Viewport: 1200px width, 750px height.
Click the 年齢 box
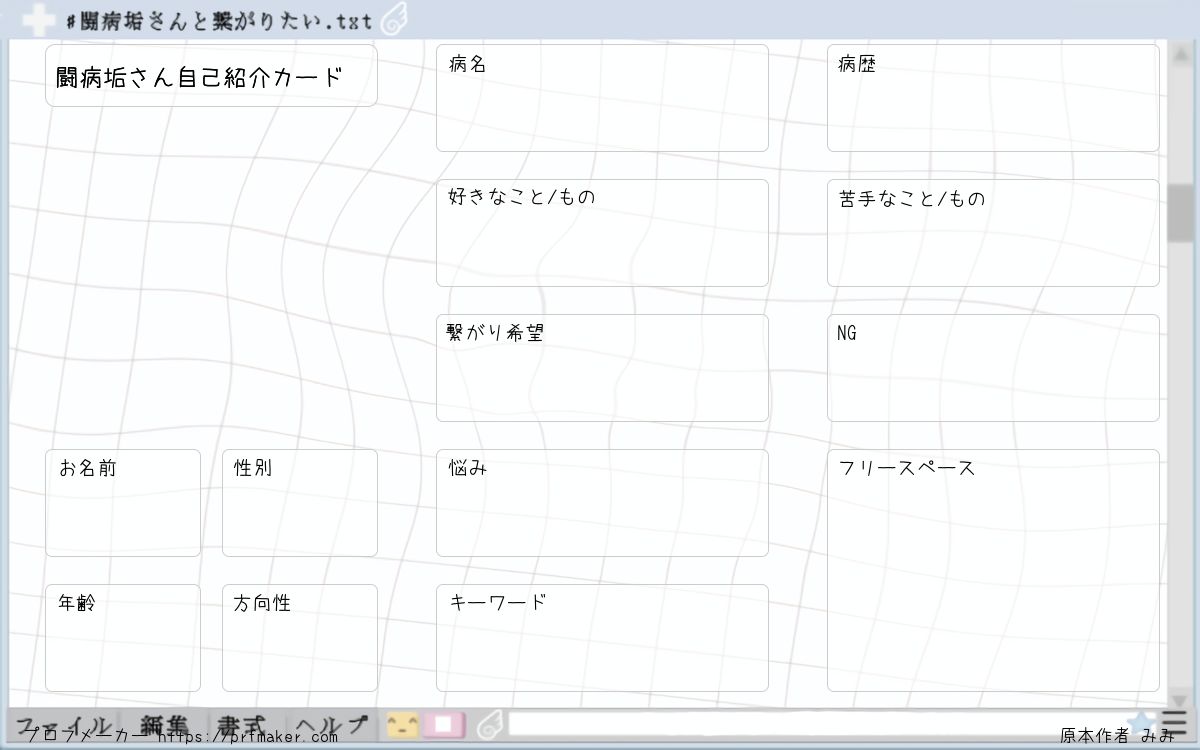point(123,638)
